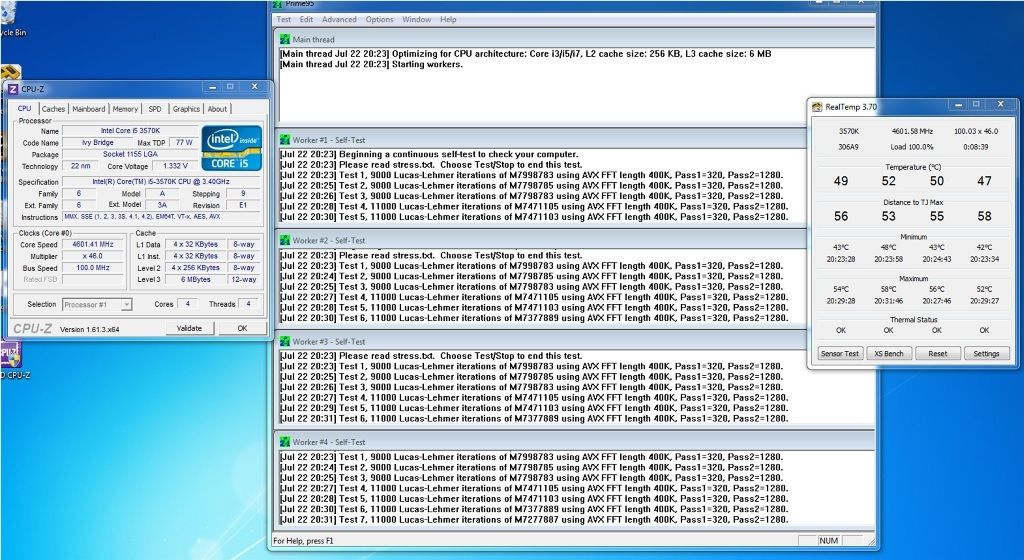Image resolution: width=1024 pixels, height=560 pixels.
Task: Switch to the Caches tab in CPU-Z
Action: (54, 109)
